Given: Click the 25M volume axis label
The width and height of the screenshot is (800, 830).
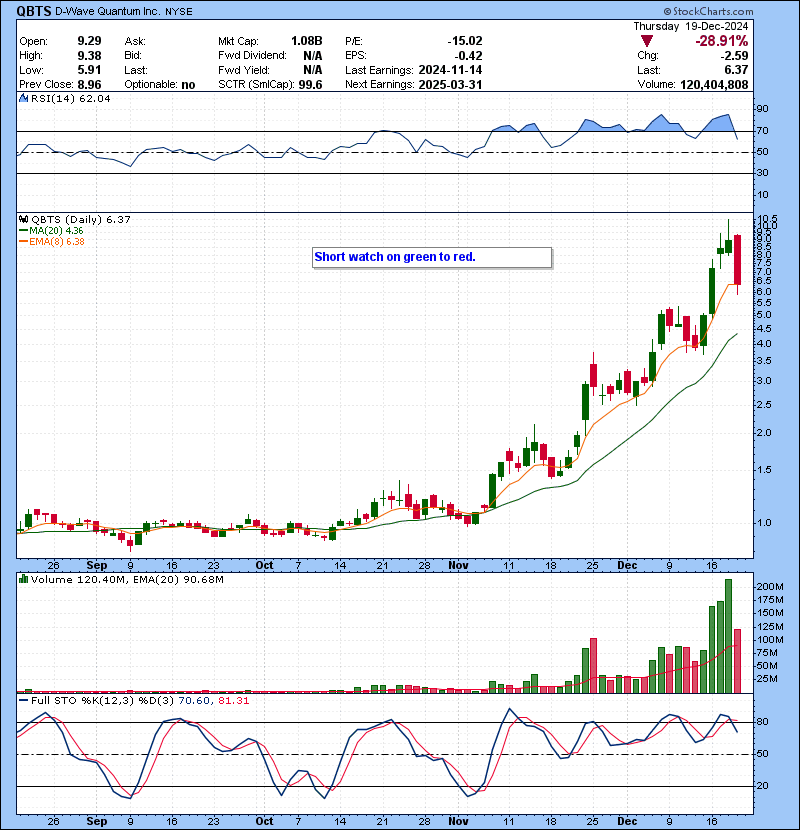Looking at the screenshot, I should click(x=767, y=679).
